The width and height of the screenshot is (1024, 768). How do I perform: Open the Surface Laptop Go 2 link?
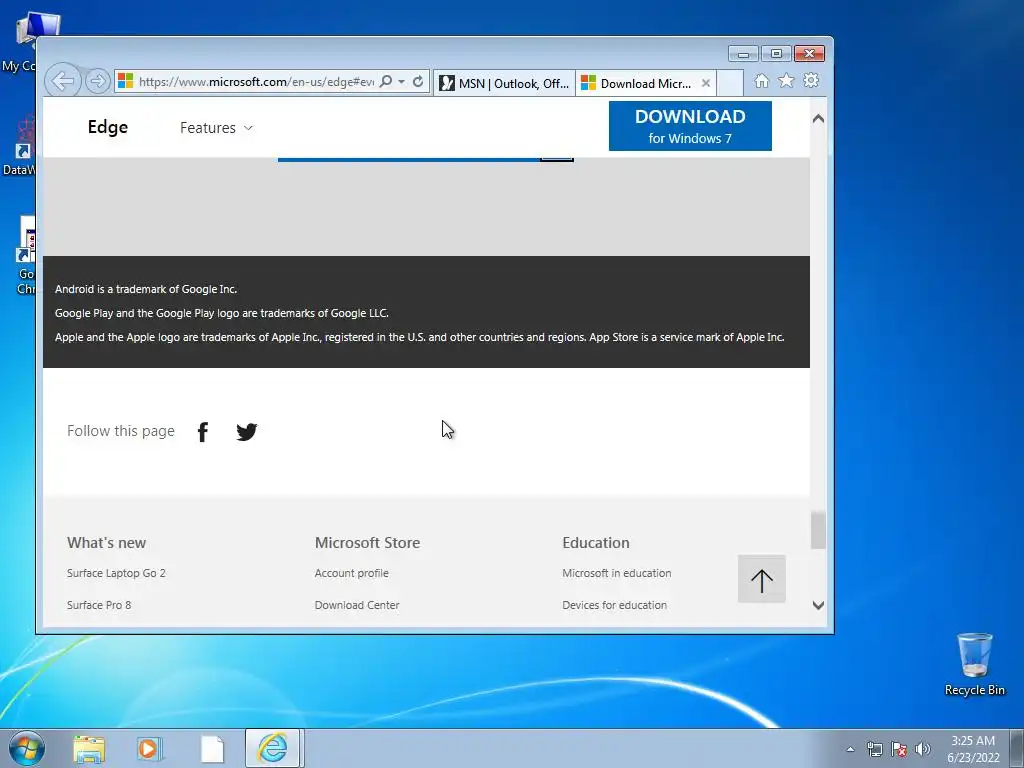click(x=116, y=573)
